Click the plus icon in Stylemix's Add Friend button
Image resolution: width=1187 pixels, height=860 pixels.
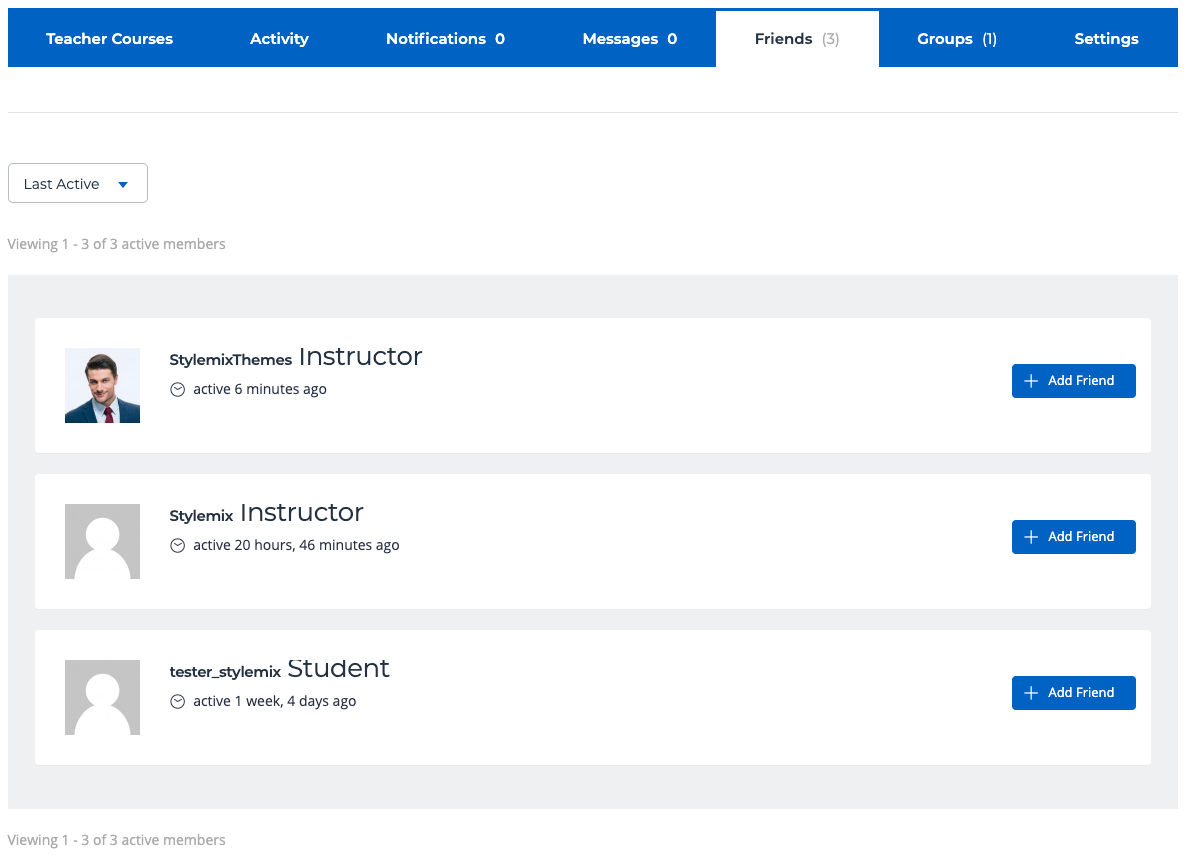pyautogui.click(x=1032, y=537)
